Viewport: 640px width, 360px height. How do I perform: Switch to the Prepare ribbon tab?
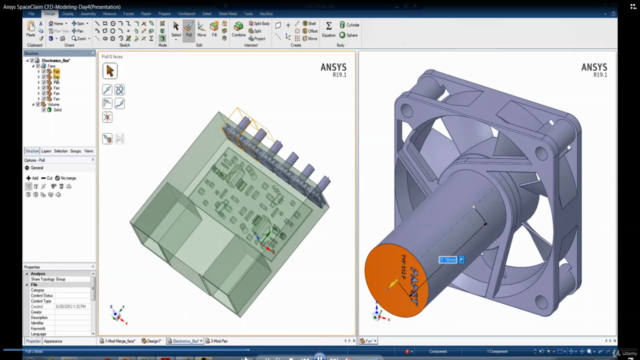tap(164, 14)
